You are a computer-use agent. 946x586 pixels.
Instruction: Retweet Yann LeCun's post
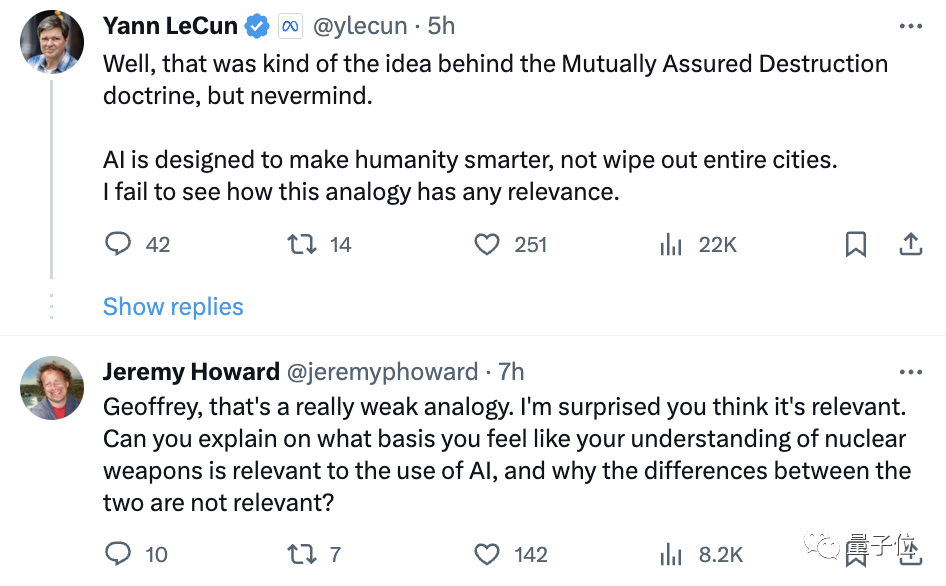(301, 244)
